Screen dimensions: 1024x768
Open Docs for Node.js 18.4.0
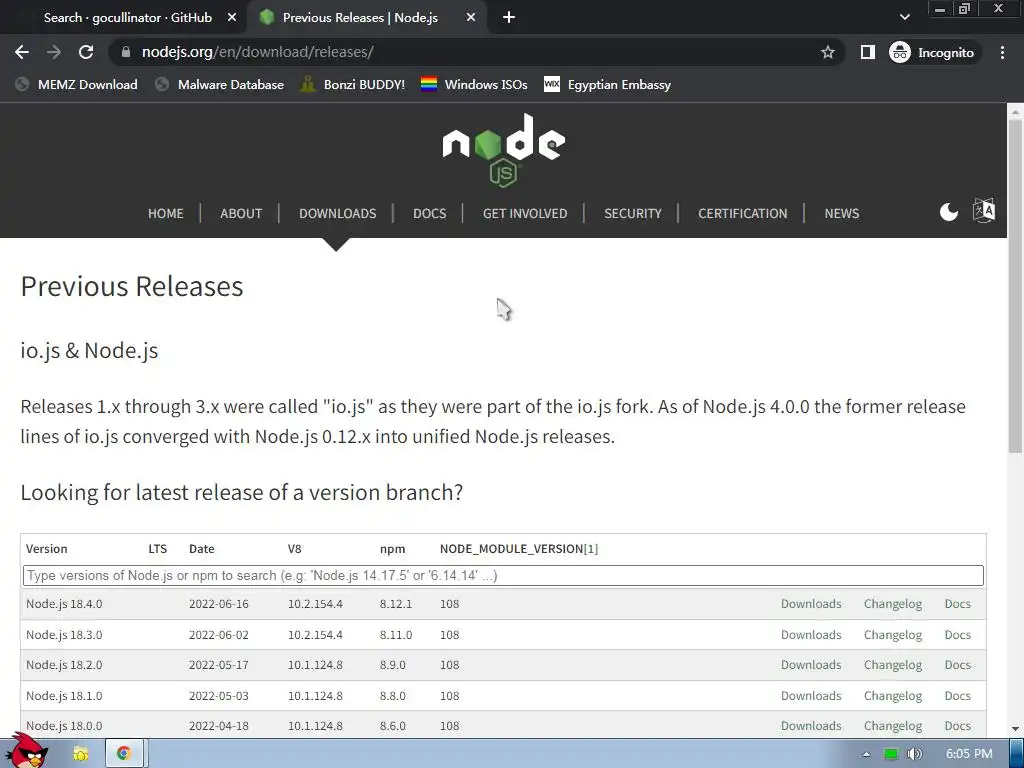coord(957,604)
